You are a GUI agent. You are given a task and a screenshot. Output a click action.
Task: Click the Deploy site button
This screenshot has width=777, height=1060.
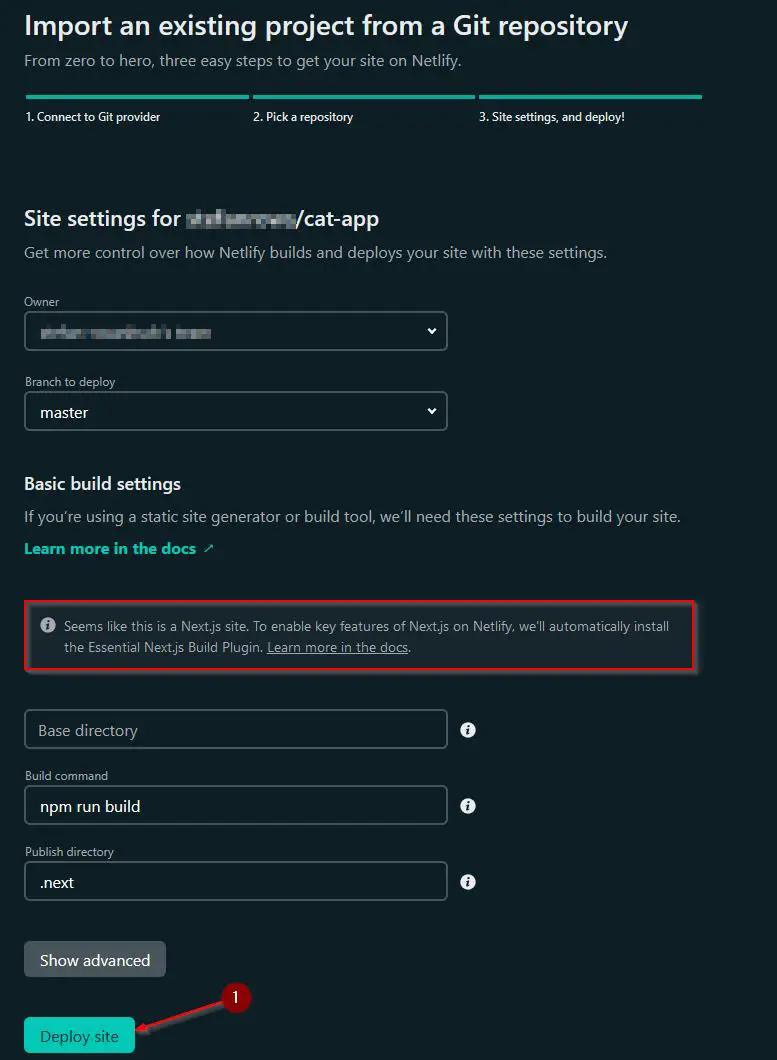tap(80, 1036)
